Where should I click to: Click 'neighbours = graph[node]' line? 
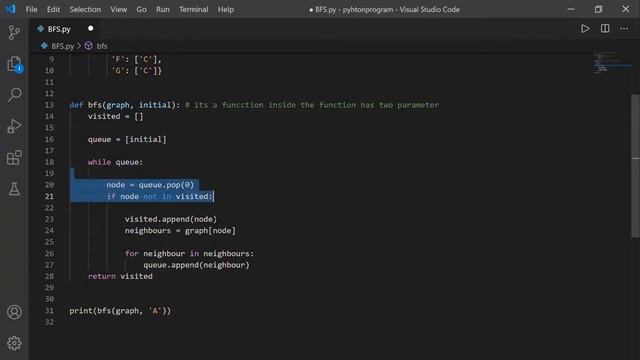pos(180,231)
